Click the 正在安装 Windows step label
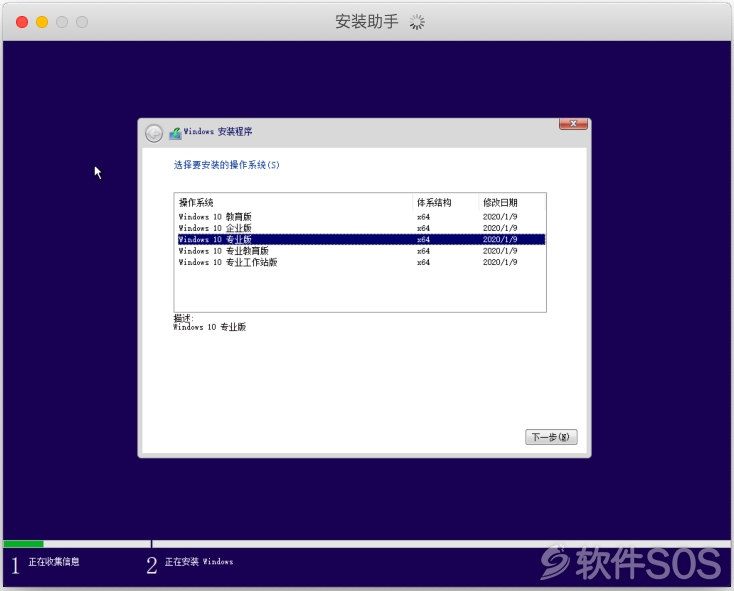The width and height of the screenshot is (734, 591). pos(199,562)
